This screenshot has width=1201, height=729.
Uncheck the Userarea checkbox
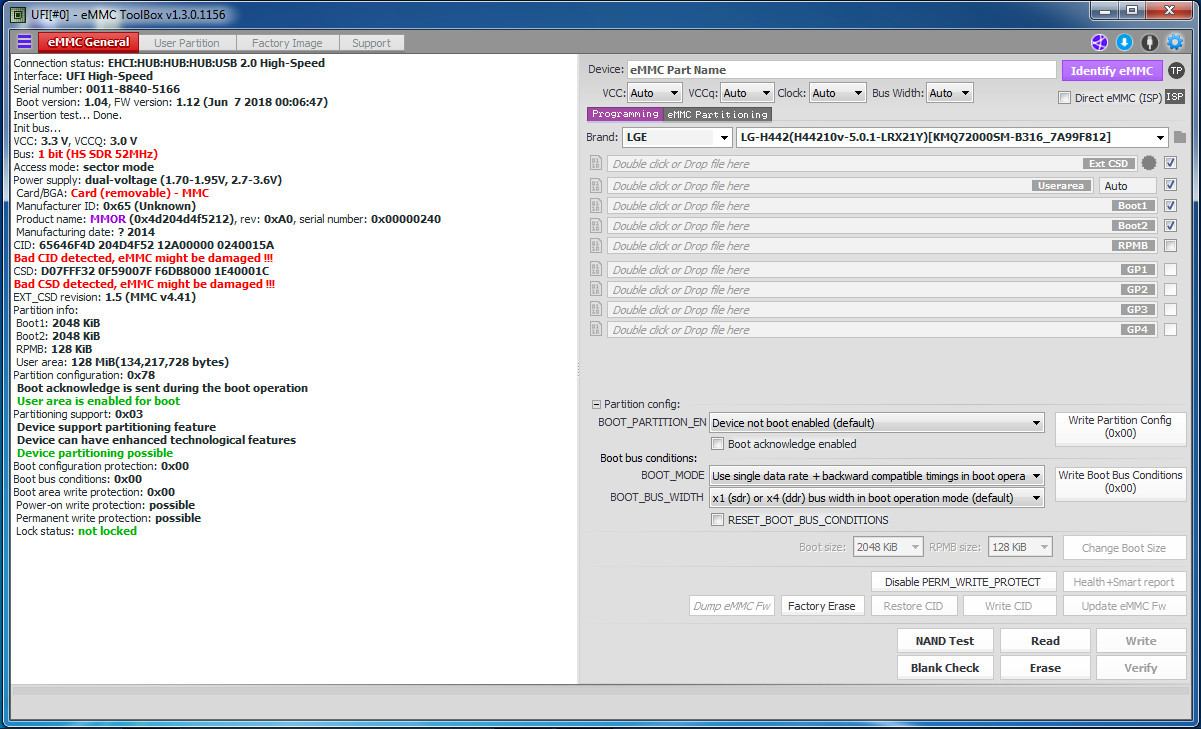click(x=1170, y=185)
